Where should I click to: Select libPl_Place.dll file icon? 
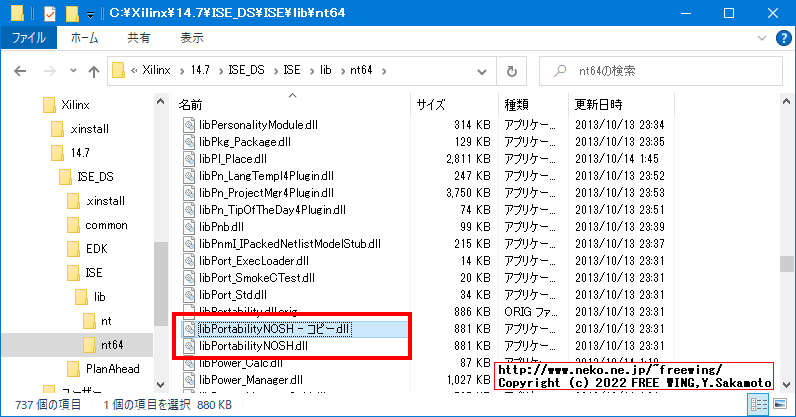[189, 159]
